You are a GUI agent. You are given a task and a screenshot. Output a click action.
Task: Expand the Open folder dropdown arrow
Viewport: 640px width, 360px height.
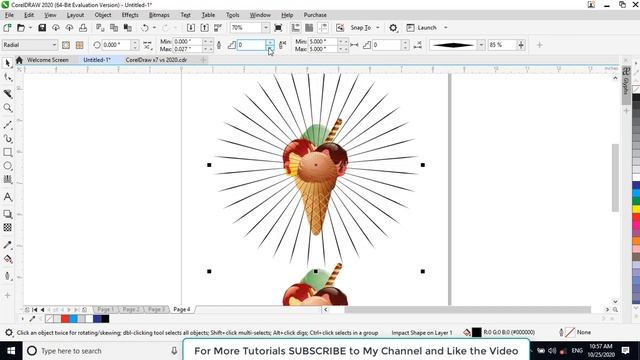(x=30, y=28)
